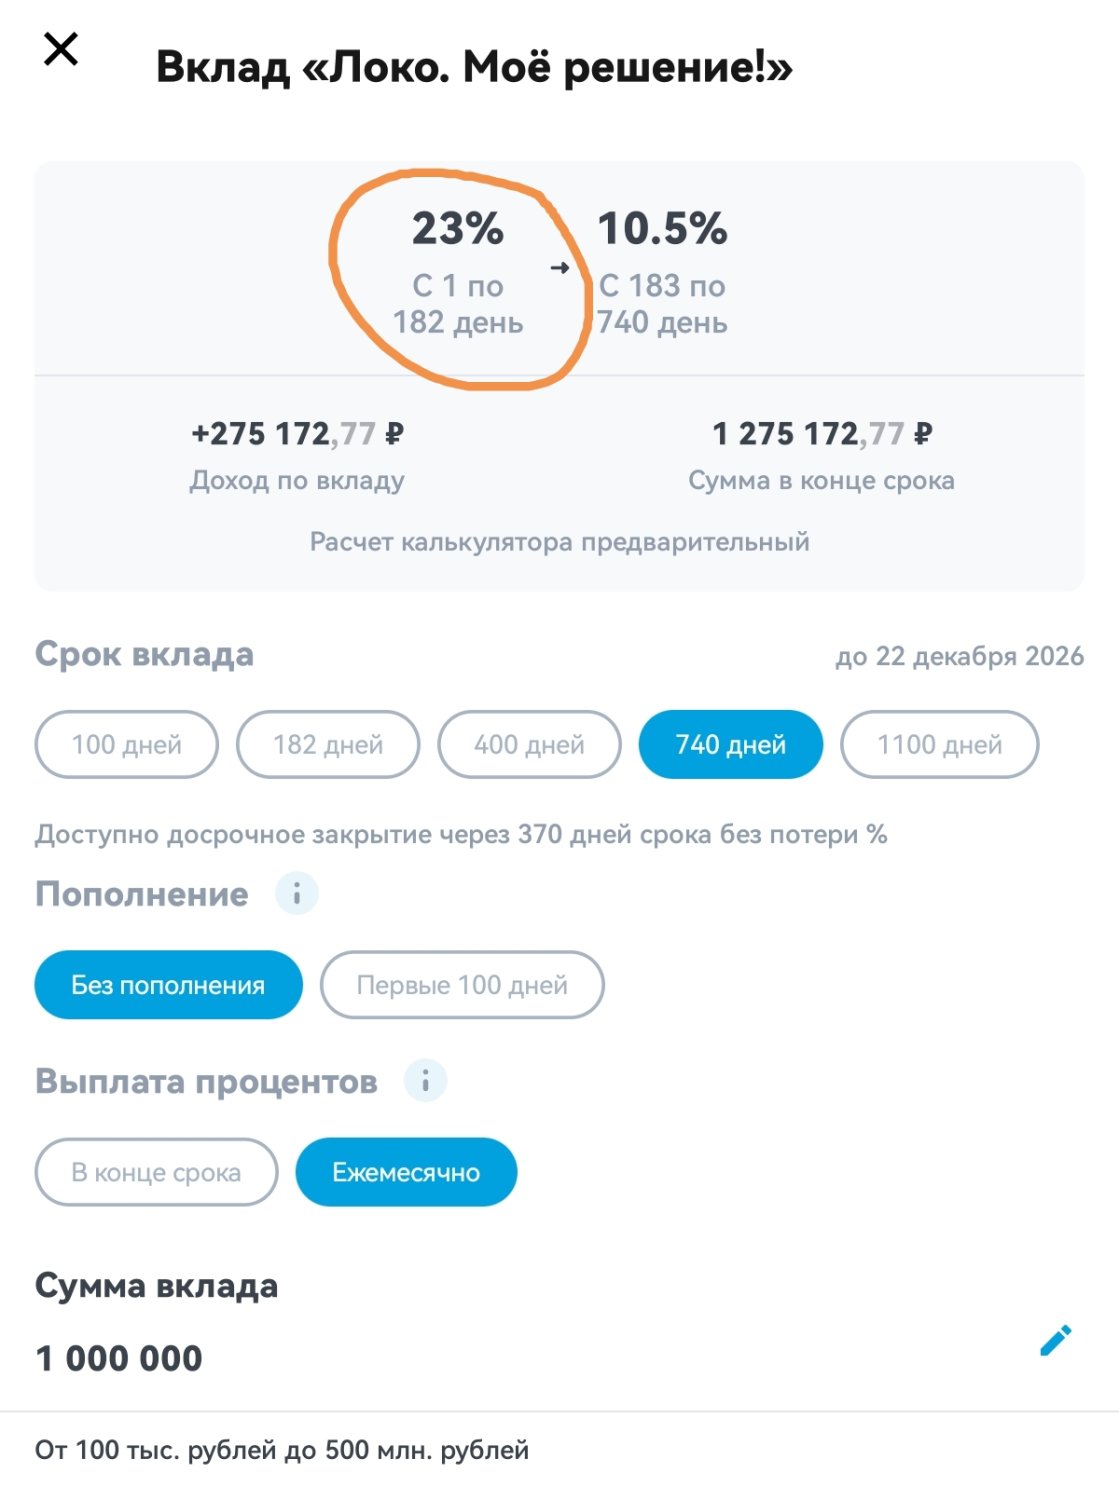This screenshot has height=1500, width=1119.
Task: Tap the 23% rate for days 1–182
Action: [x=458, y=230]
